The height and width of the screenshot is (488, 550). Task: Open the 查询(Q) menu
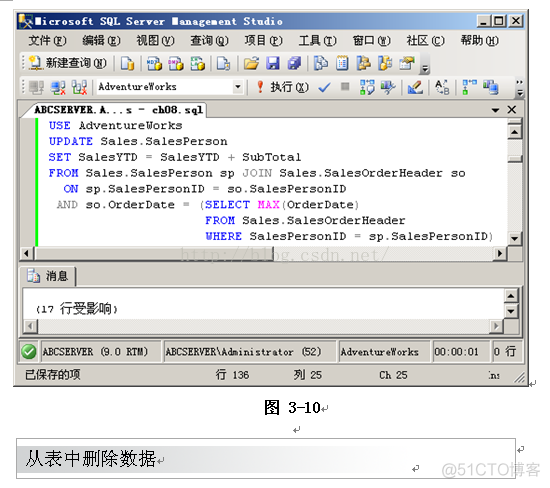point(209,41)
